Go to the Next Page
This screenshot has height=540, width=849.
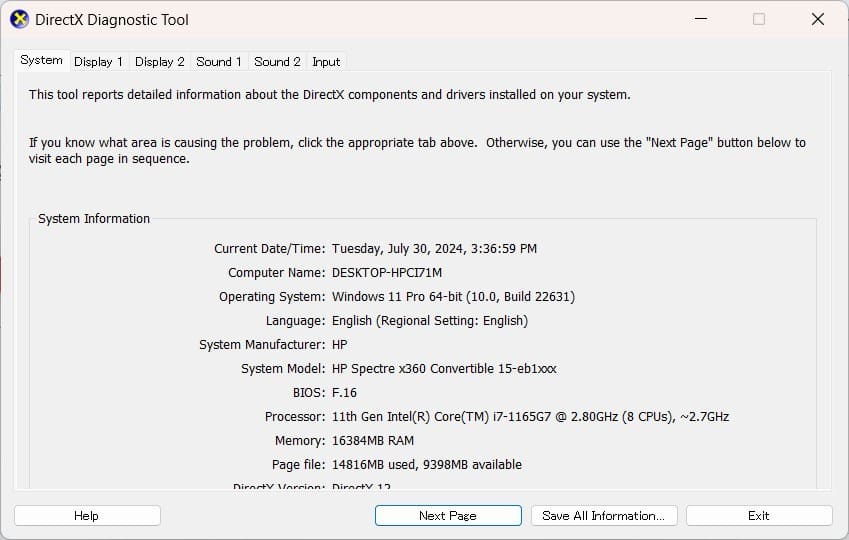[x=448, y=516]
